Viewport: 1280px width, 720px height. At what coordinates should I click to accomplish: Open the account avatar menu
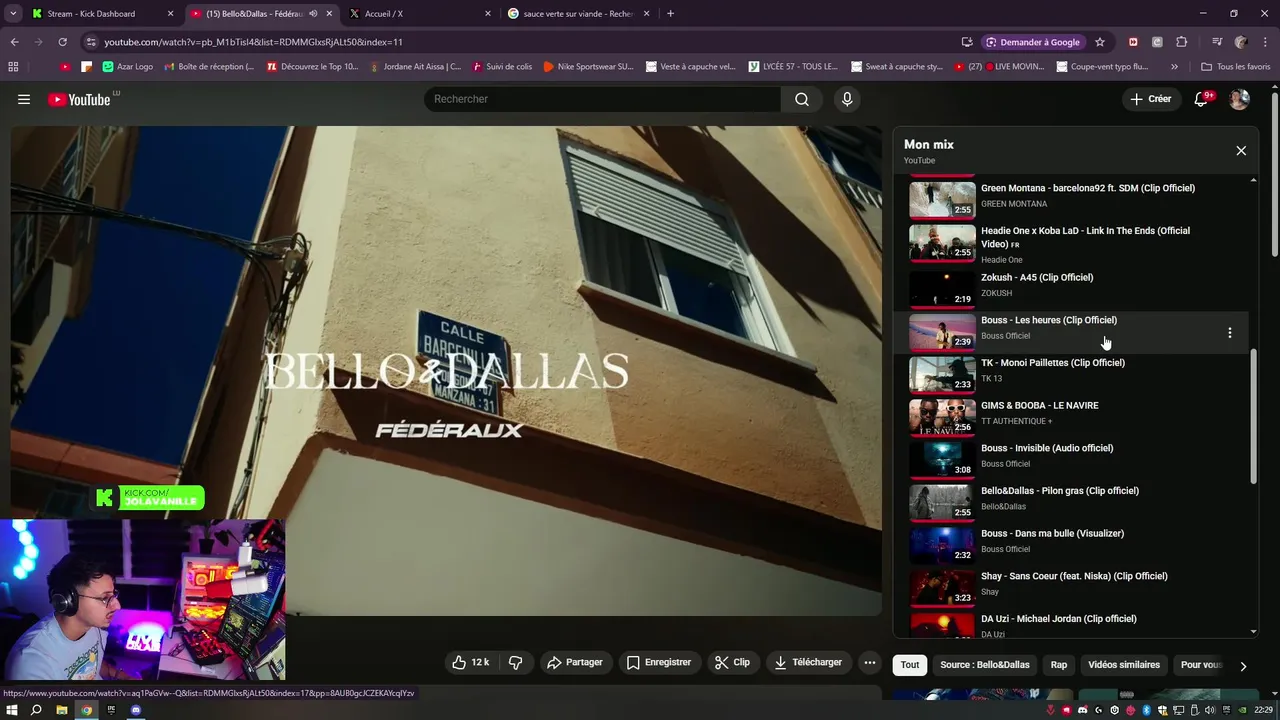pyautogui.click(x=1239, y=99)
